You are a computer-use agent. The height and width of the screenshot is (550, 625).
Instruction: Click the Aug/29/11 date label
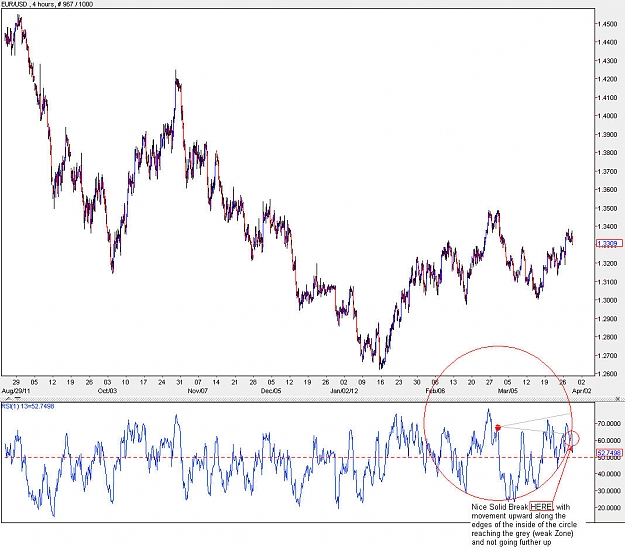tap(16, 391)
